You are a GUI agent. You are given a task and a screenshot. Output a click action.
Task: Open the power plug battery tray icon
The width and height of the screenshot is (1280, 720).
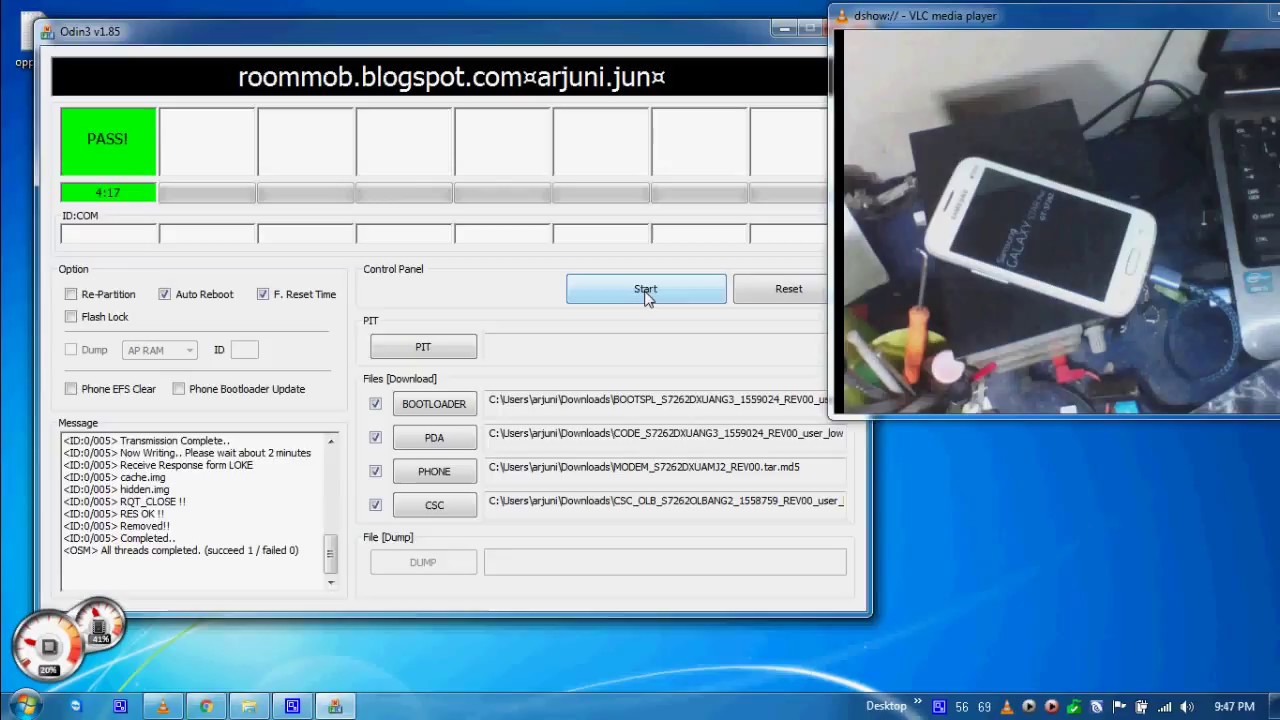click(x=1141, y=707)
